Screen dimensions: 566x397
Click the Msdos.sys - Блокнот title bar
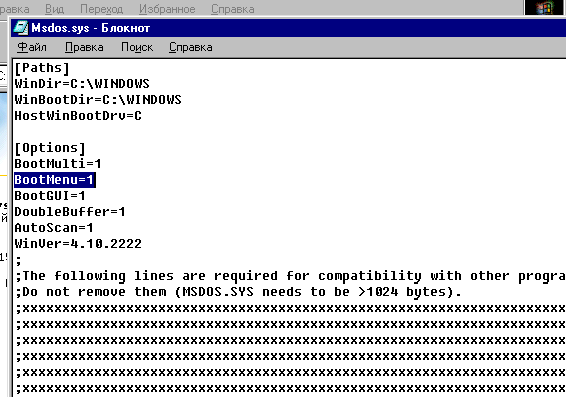click(x=288, y=28)
